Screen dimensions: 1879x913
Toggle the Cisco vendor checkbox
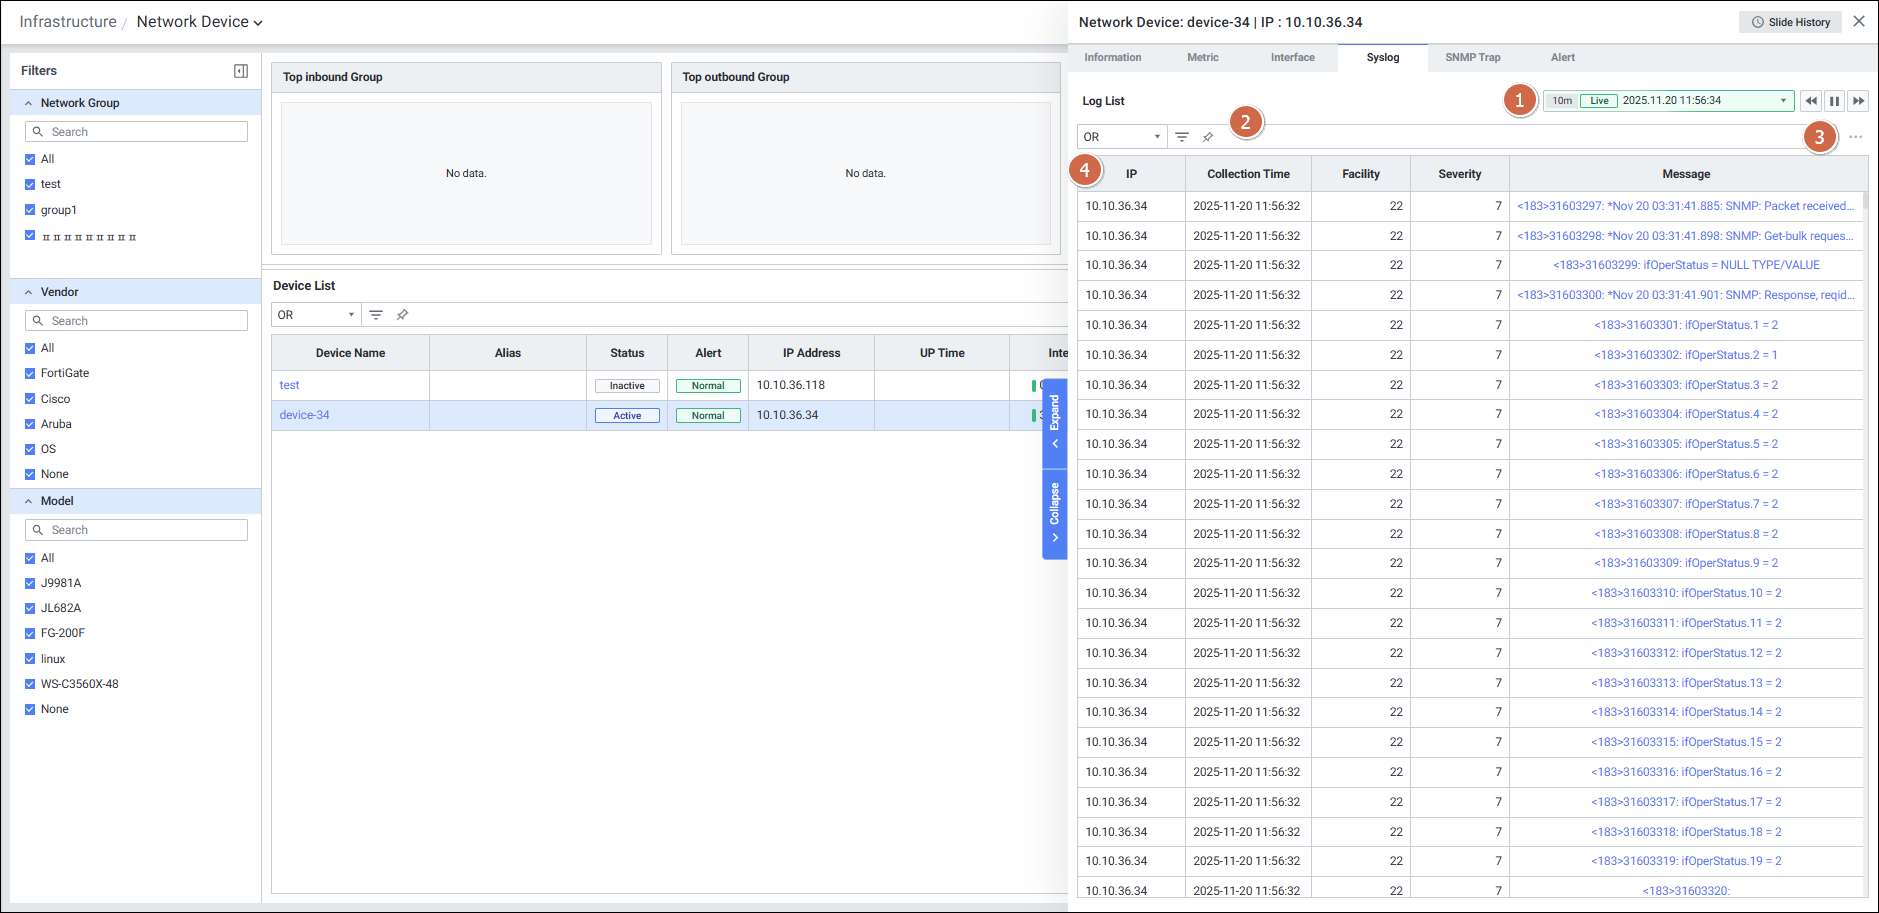pyautogui.click(x=30, y=399)
